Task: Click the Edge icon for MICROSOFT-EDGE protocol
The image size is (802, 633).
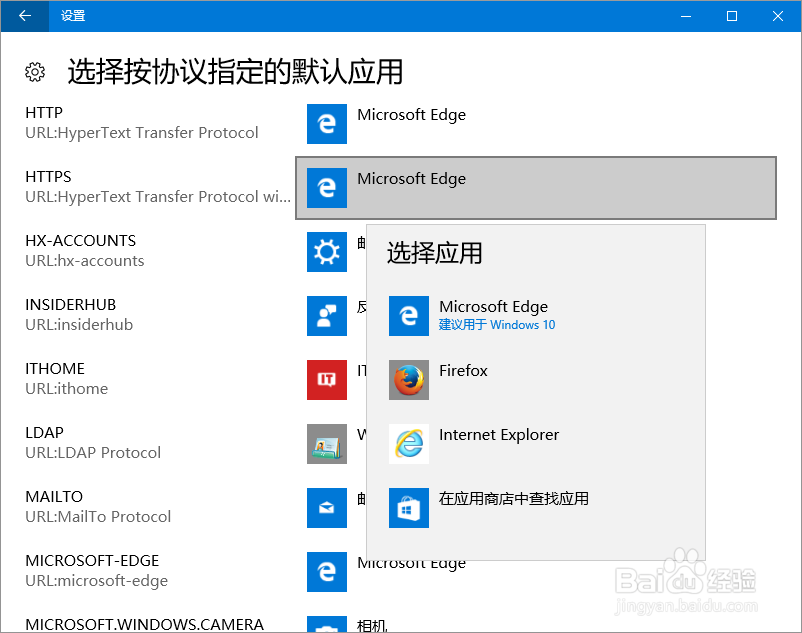Action: click(326, 572)
